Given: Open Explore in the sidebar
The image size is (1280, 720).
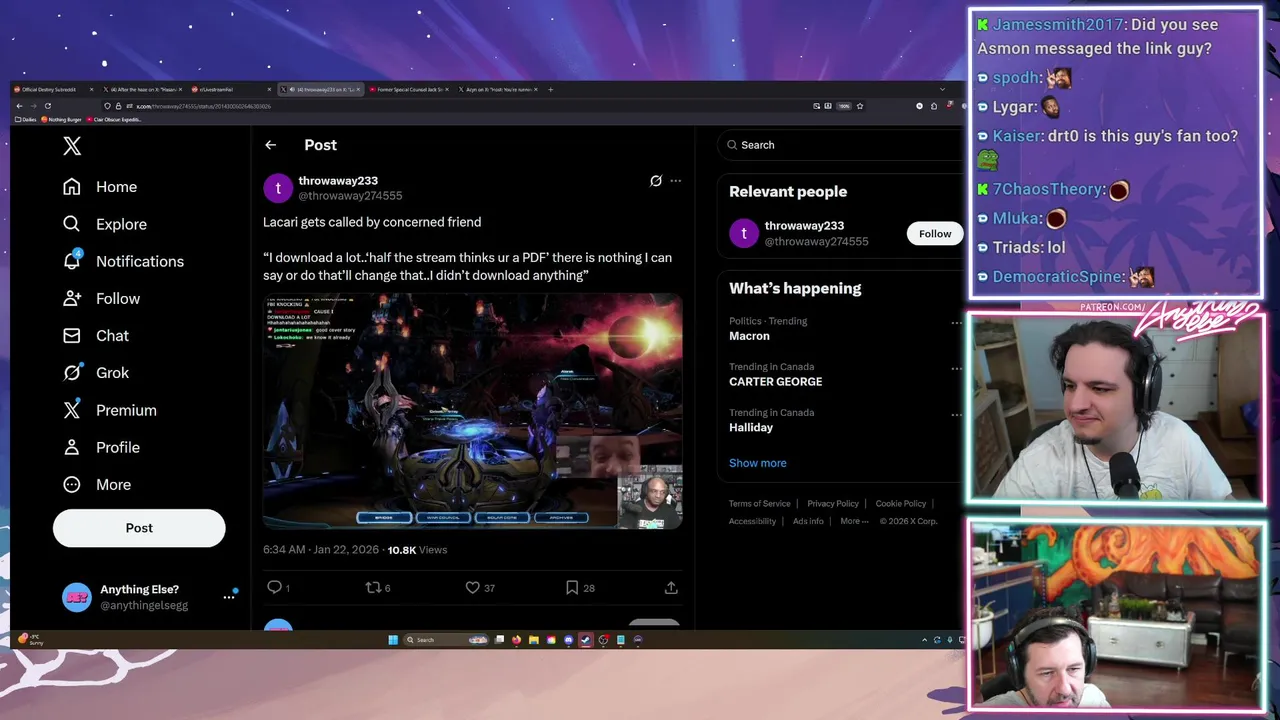Looking at the screenshot, I should [105, 224].
